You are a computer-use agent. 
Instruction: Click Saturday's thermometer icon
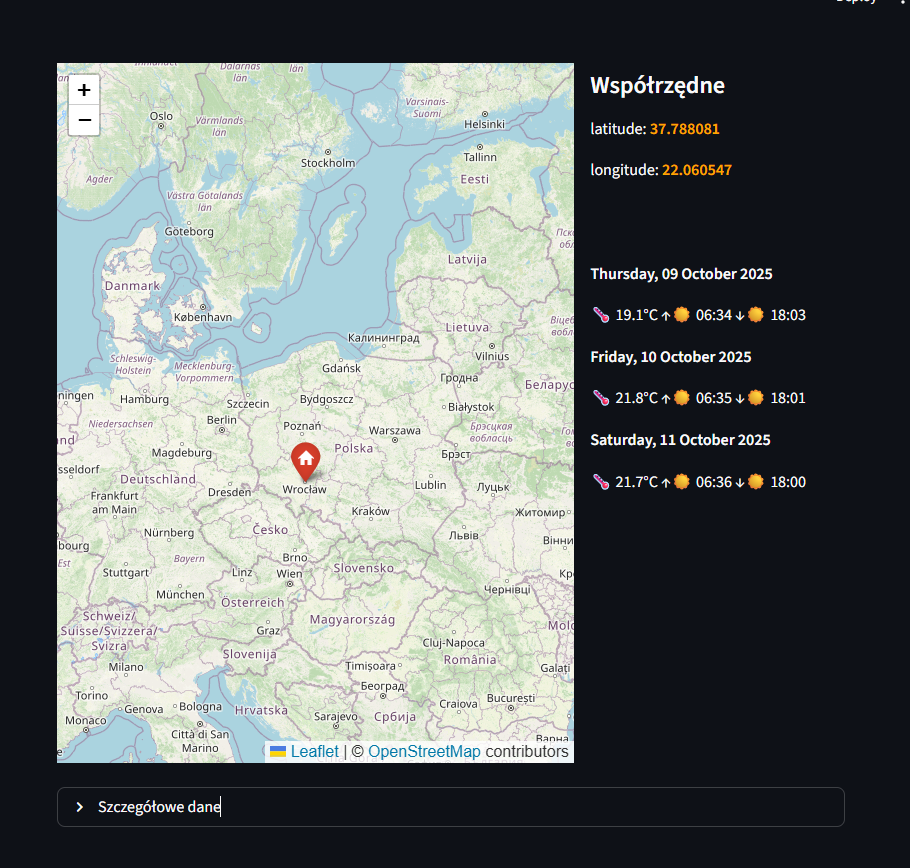pos(600,482)
